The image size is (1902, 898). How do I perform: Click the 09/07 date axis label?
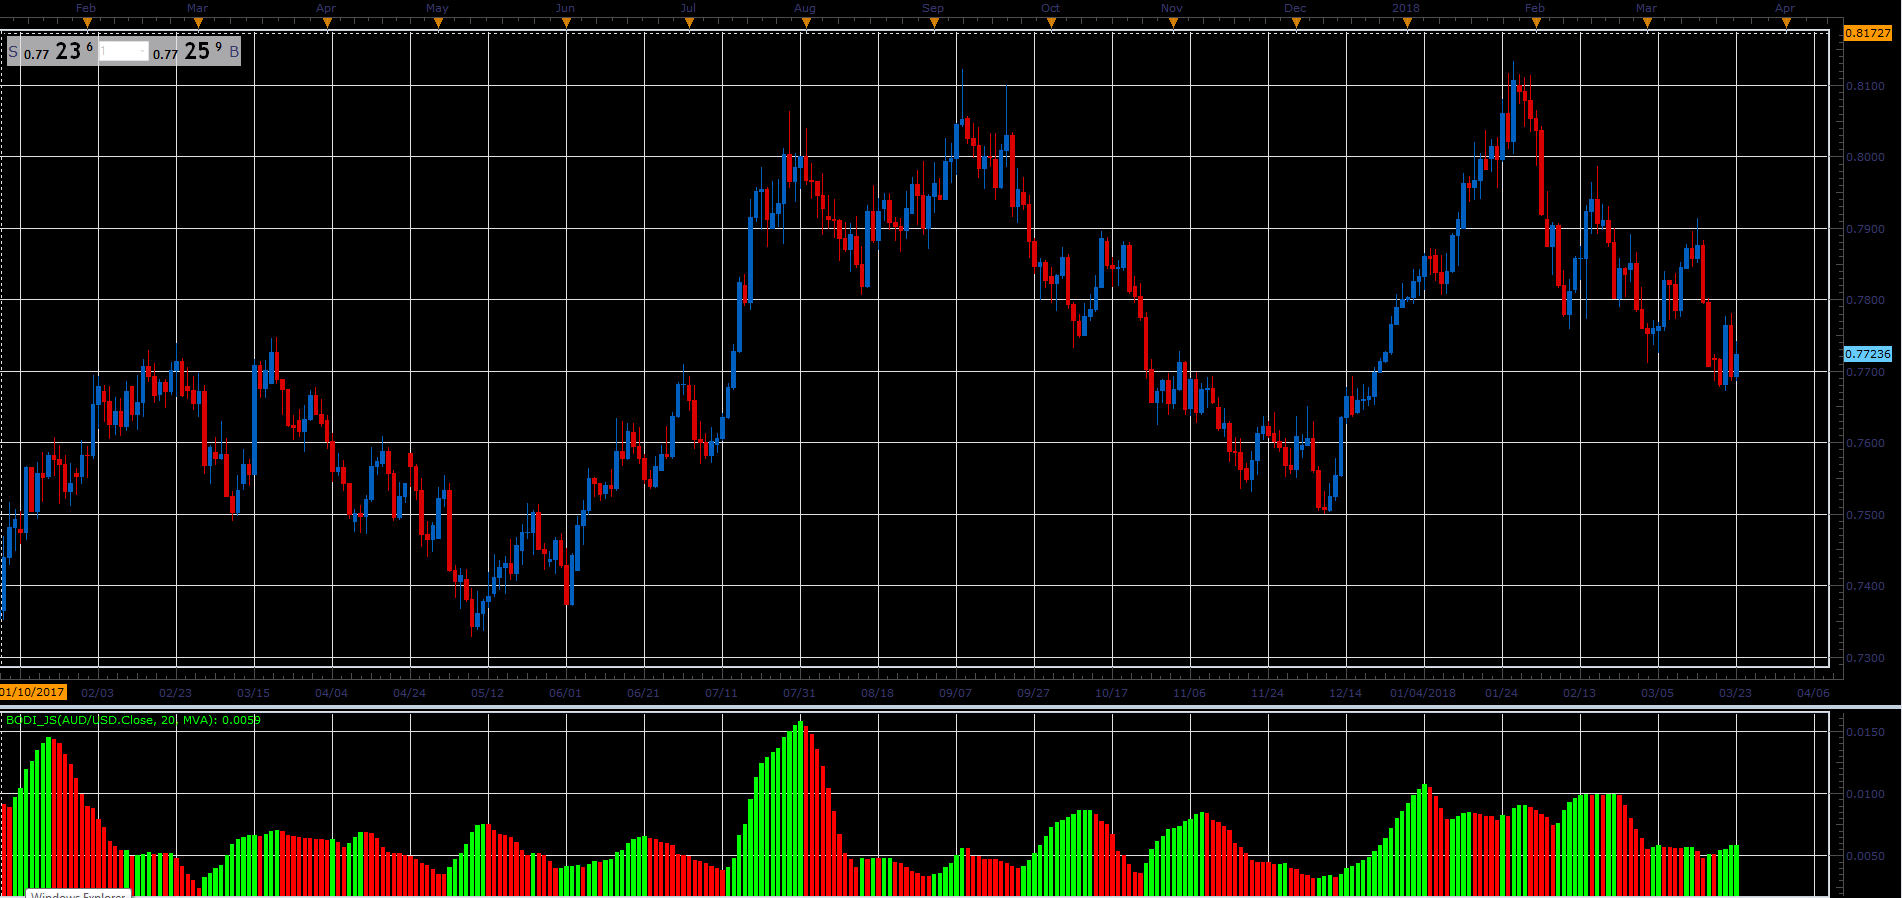point(955,693)
